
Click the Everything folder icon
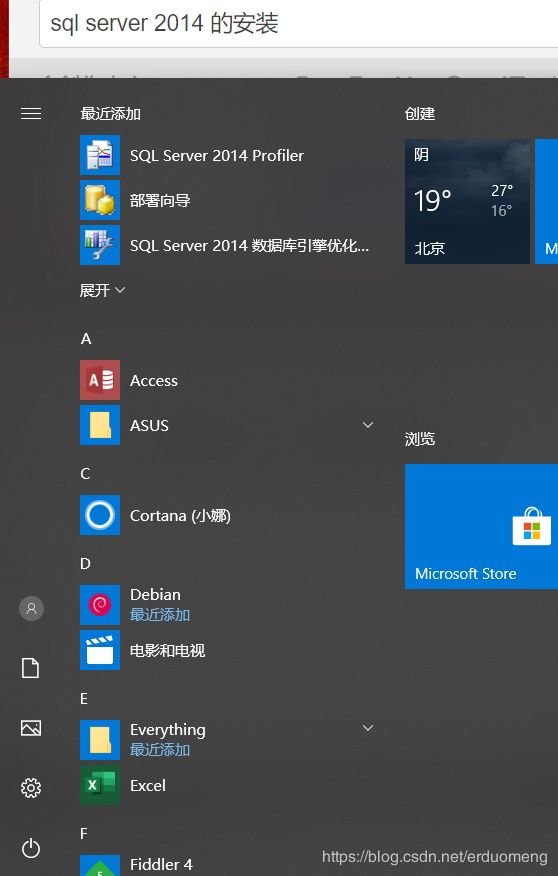[x=100, y=740]
